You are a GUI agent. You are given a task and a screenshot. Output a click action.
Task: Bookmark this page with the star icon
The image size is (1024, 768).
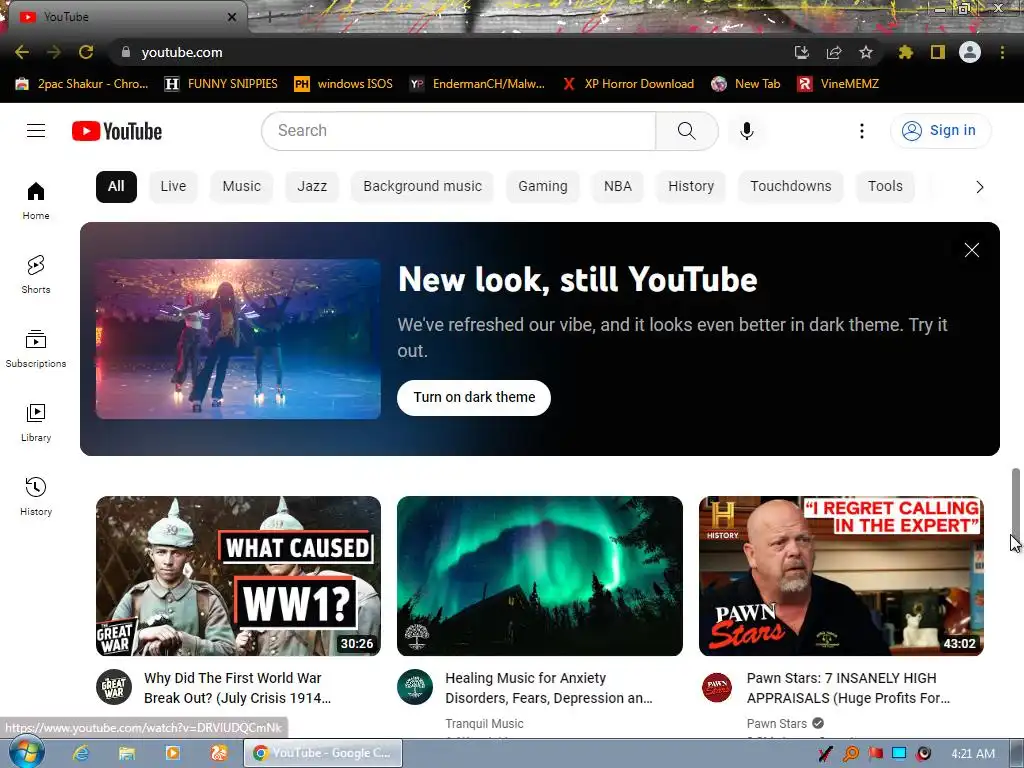[866, 52]
